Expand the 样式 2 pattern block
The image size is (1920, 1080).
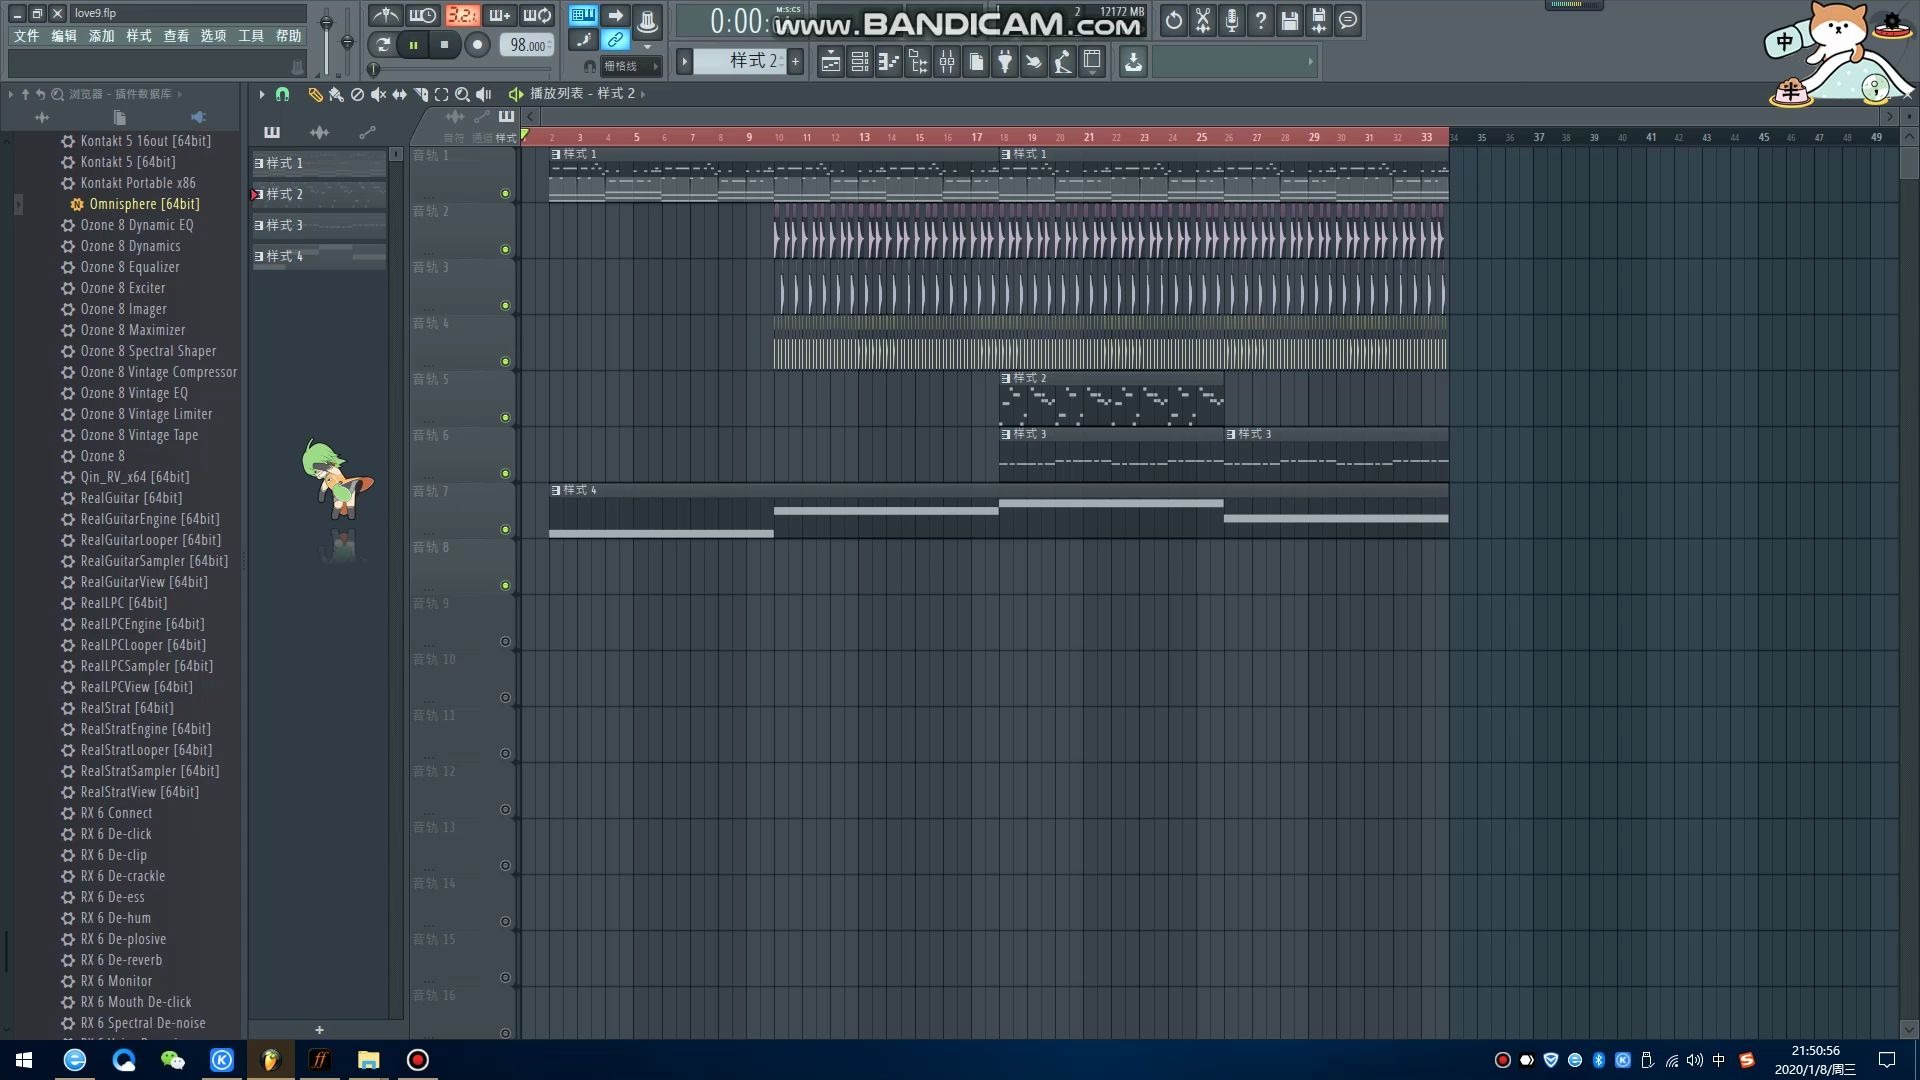(x=264, y=194)
